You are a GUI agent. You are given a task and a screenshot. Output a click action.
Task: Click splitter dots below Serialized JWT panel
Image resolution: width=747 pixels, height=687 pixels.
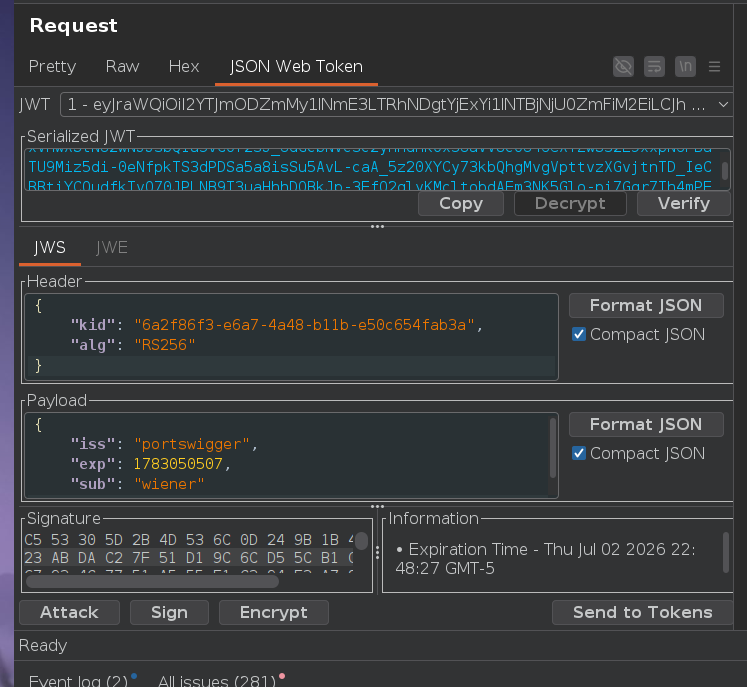pyautogui.click(x=377, y=226)
